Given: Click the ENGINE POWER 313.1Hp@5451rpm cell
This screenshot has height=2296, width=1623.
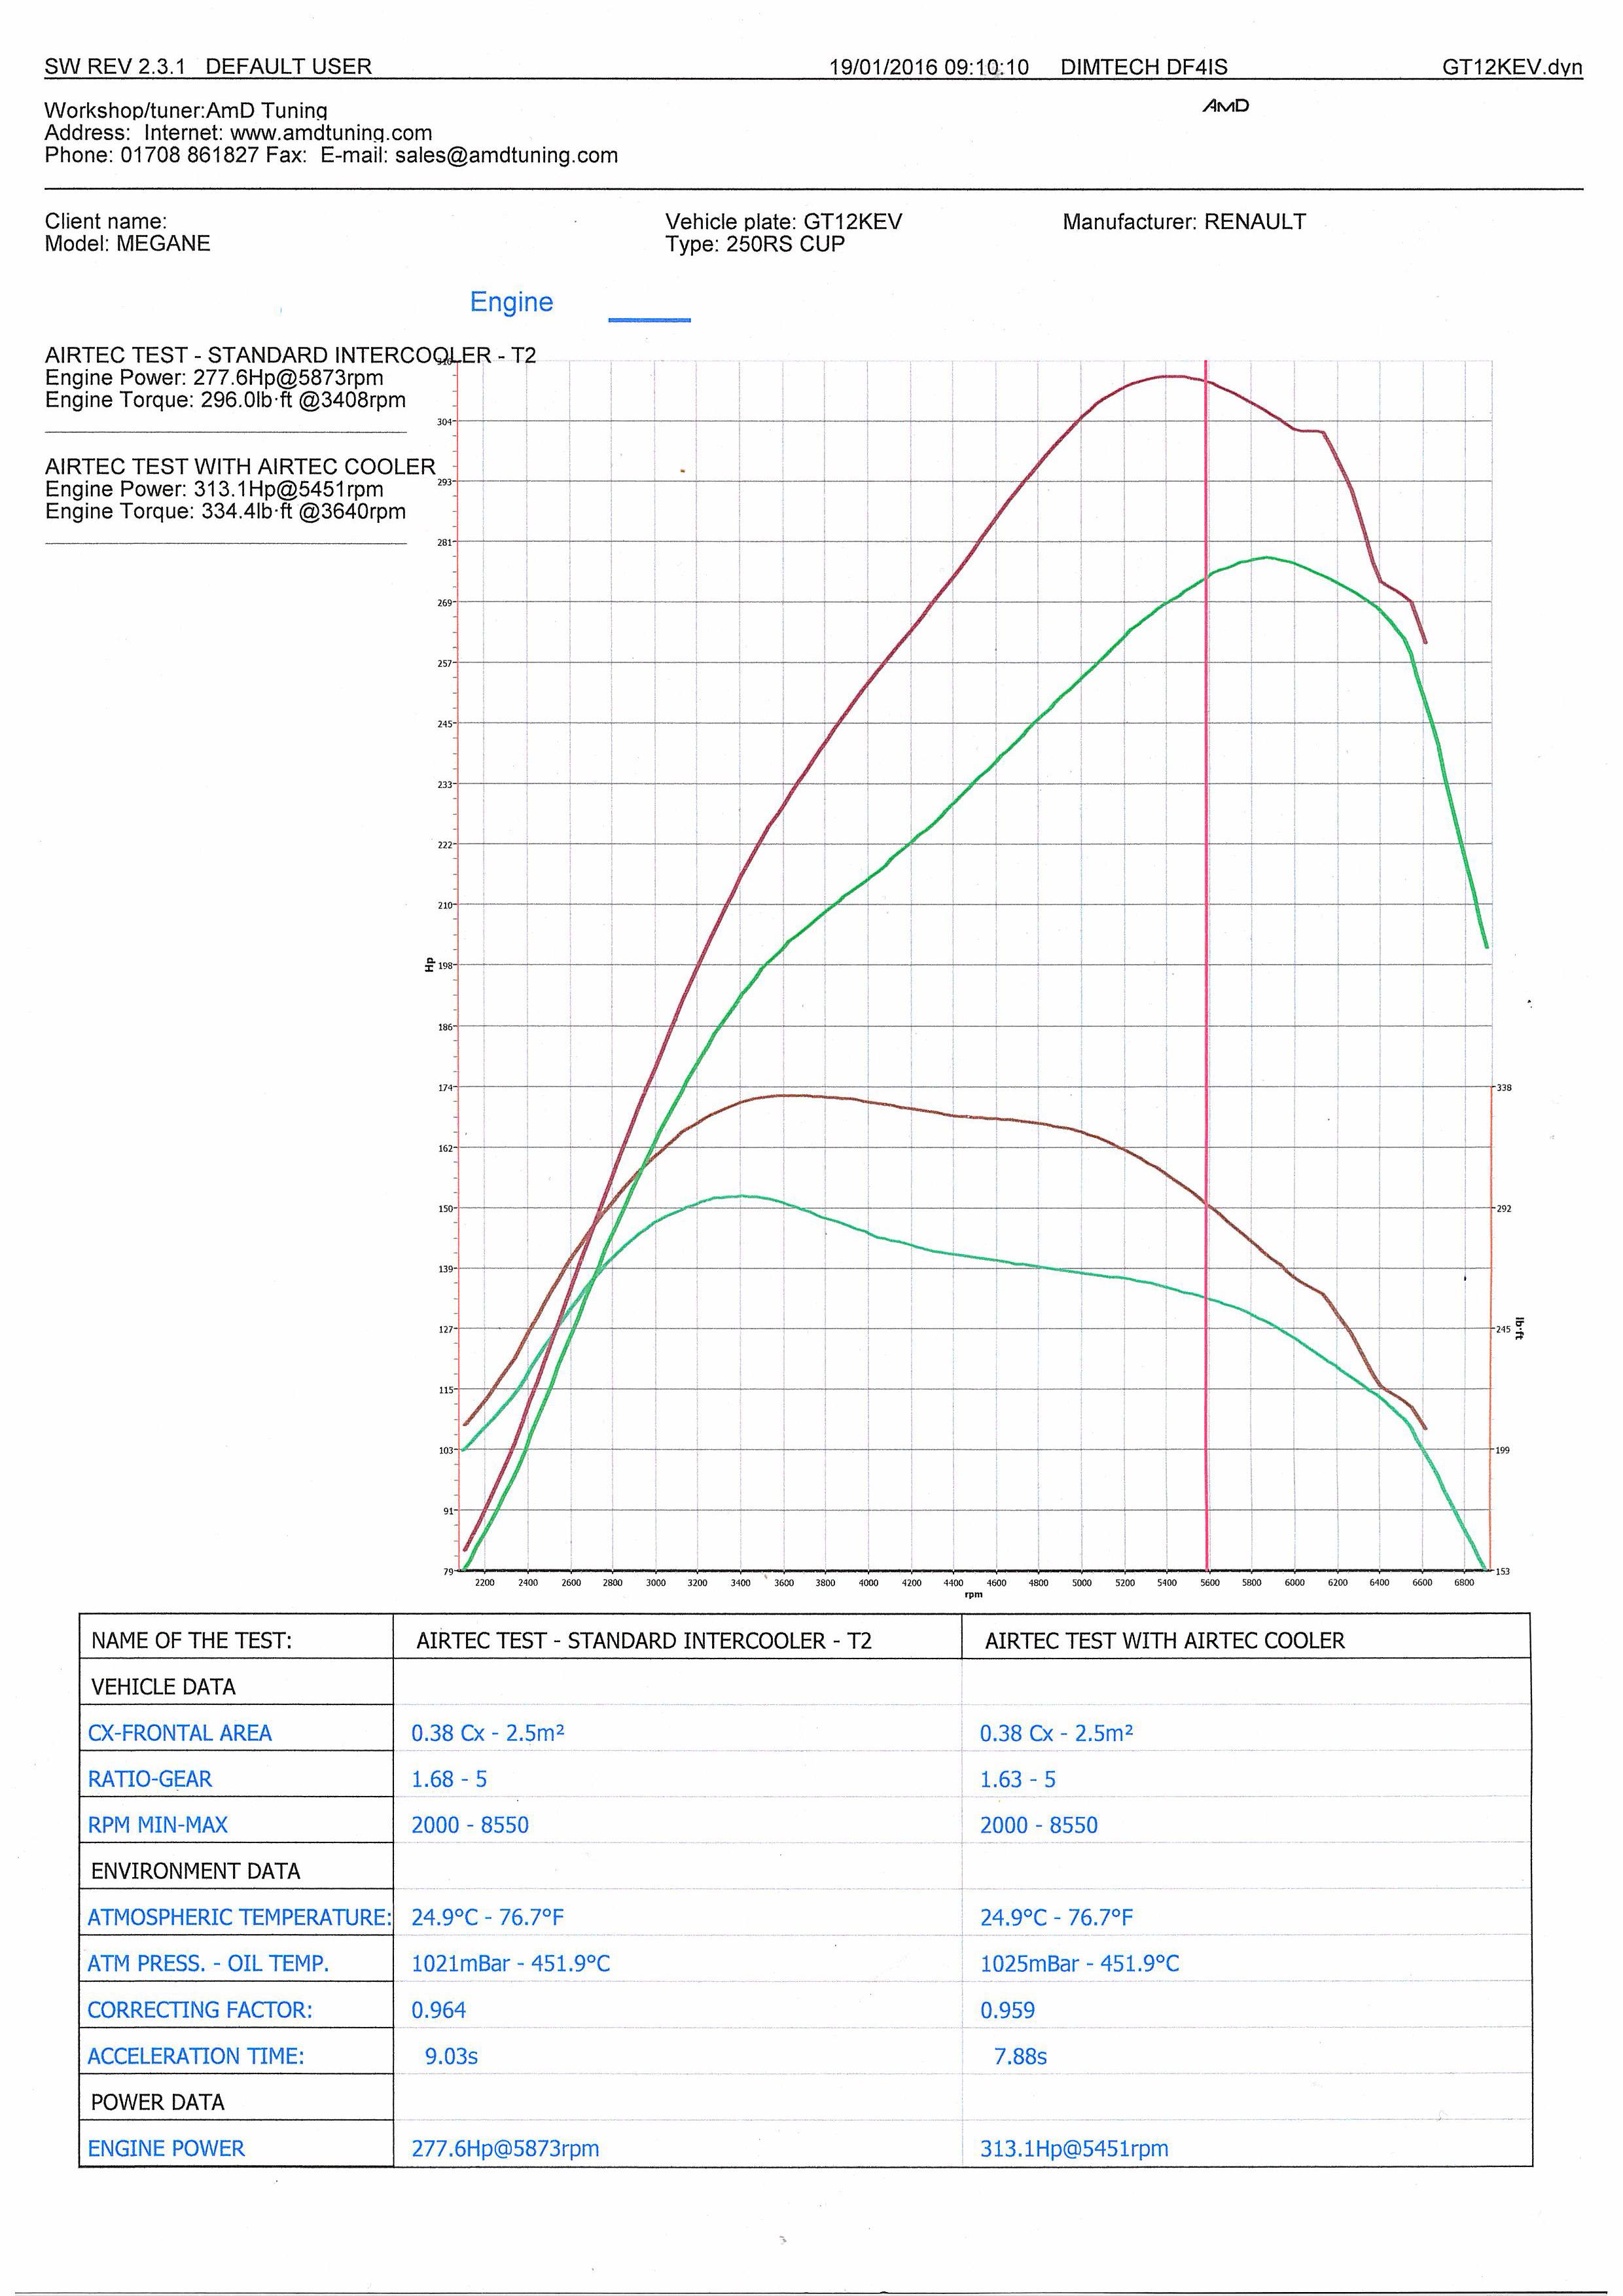Looking at the screenshot, I should (x=1074, y=2148).
